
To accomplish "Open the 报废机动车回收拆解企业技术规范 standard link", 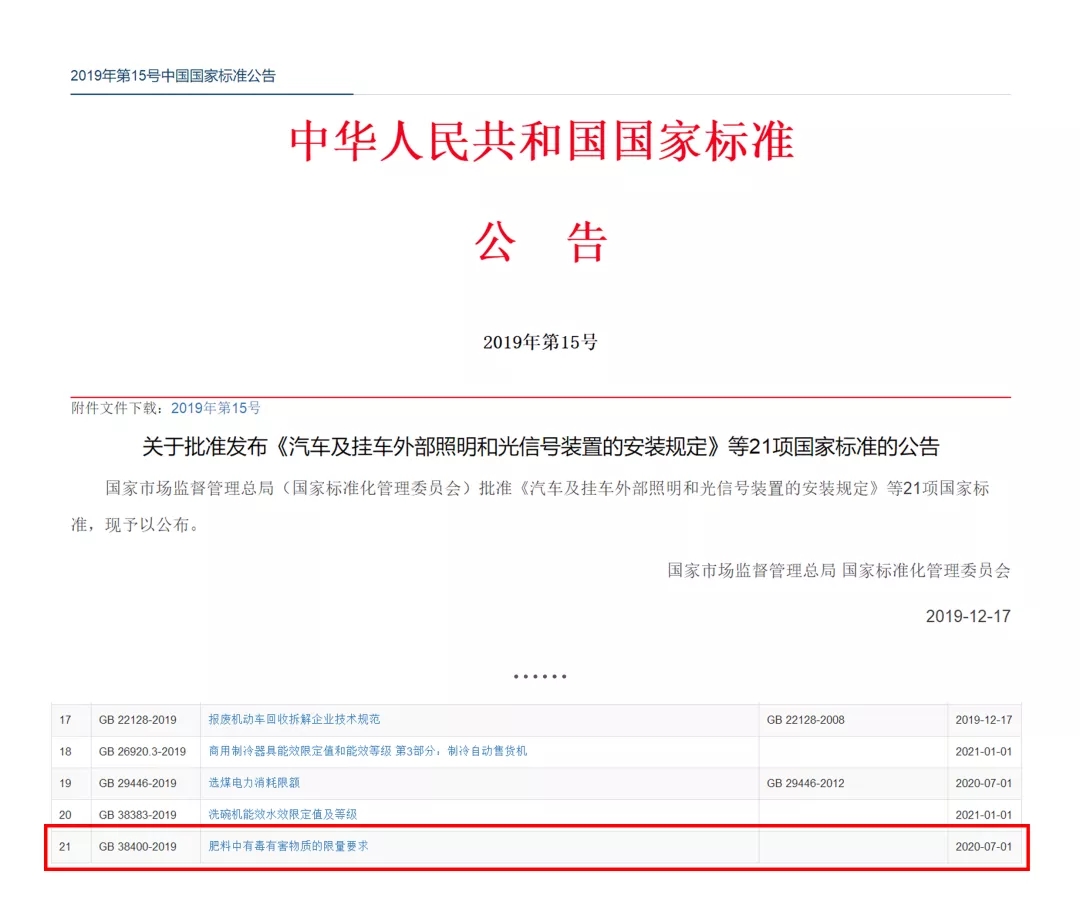I will coord(294,719).
